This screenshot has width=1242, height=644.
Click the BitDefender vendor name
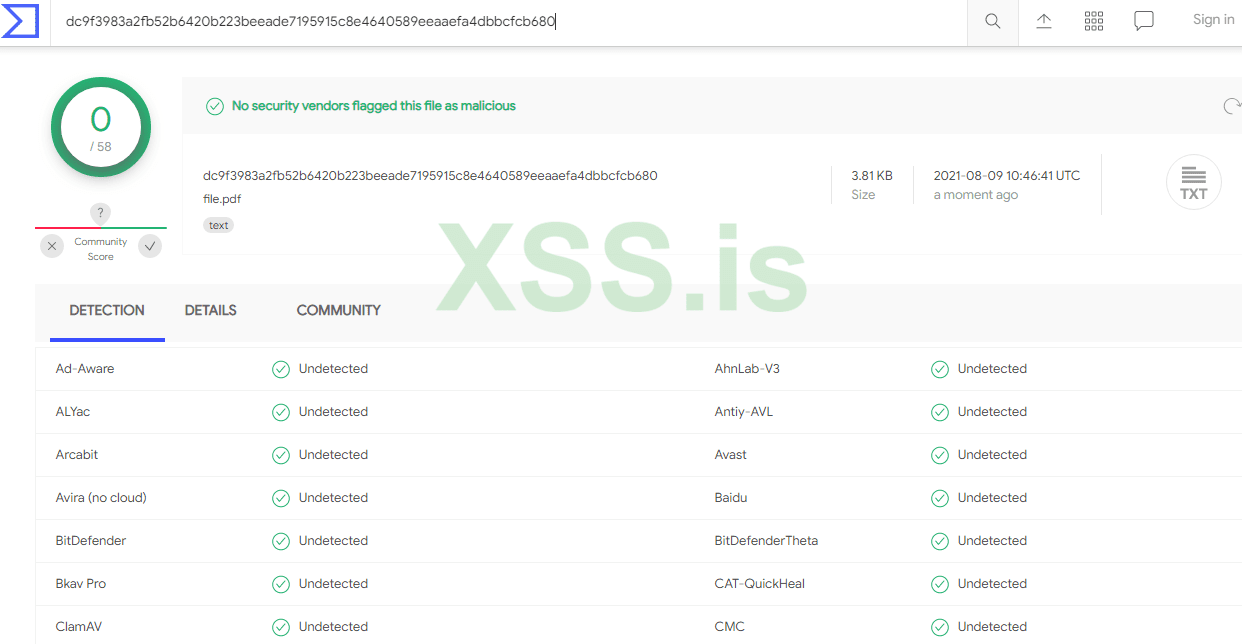[x=91, y=541]
